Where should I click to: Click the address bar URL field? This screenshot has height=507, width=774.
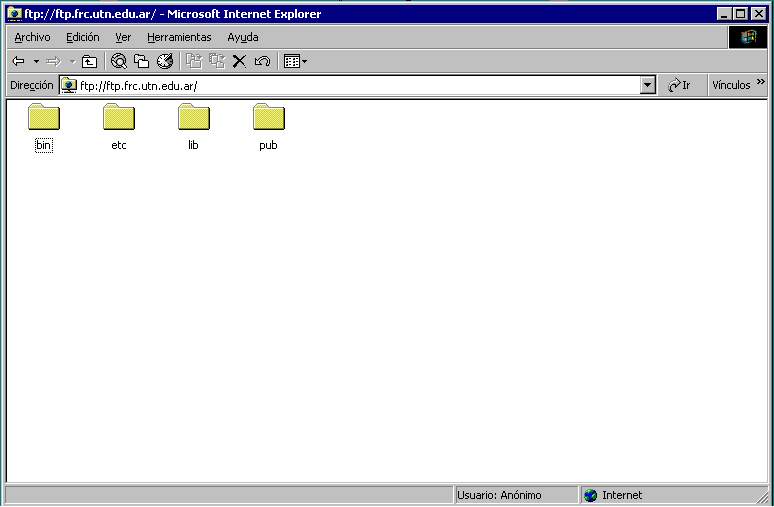[x=358, y=86]
